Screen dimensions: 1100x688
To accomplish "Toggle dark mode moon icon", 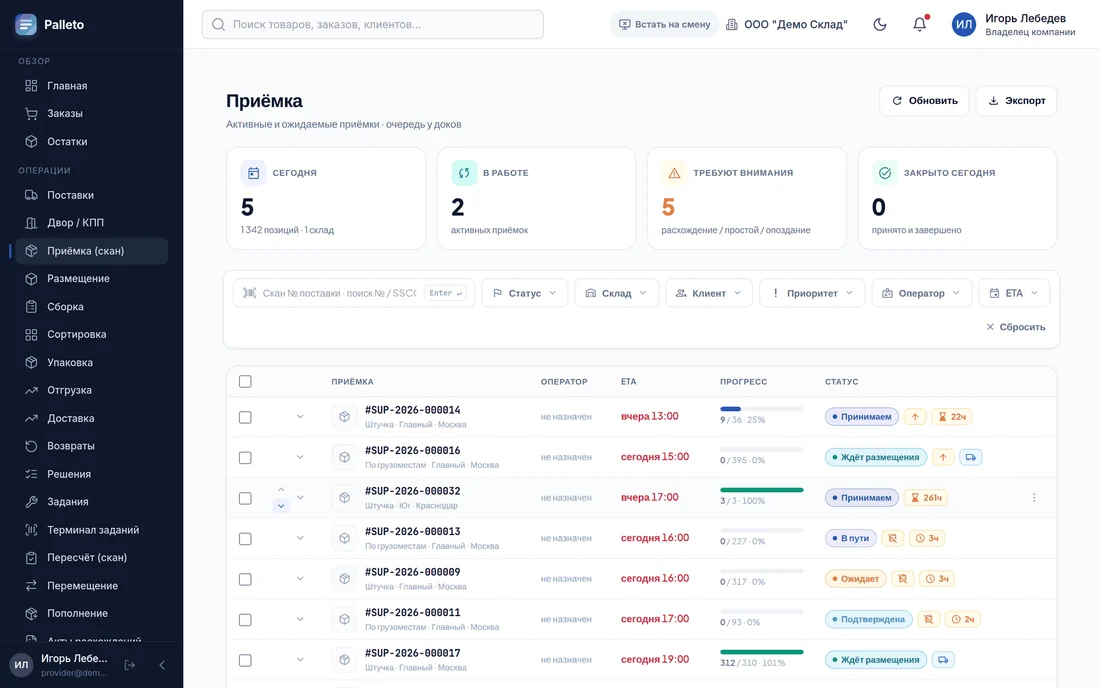I will (880, 25).
